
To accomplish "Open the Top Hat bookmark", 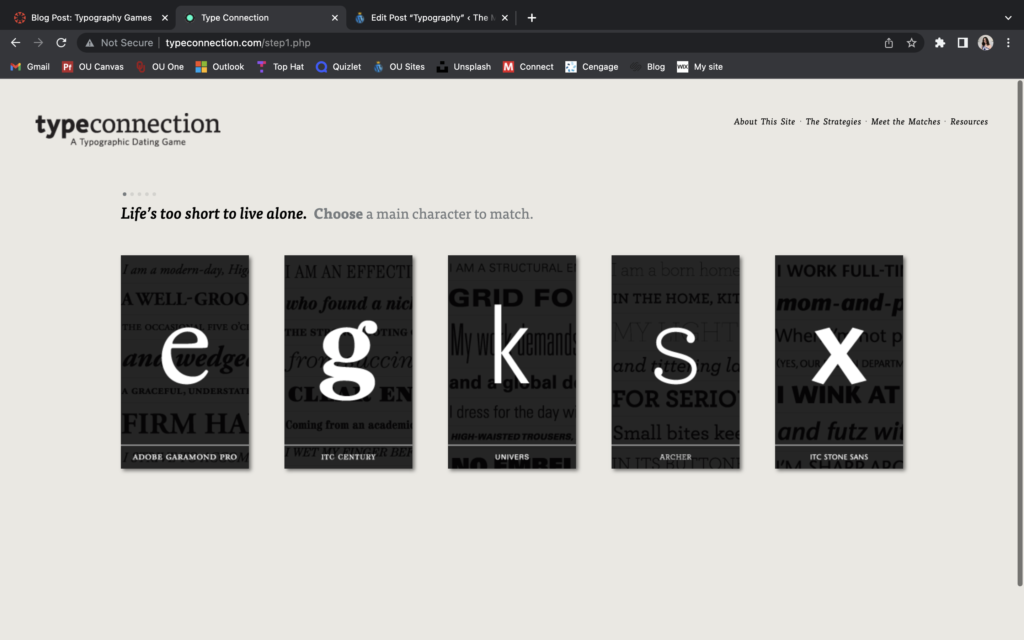I will [x=280, y=67].
